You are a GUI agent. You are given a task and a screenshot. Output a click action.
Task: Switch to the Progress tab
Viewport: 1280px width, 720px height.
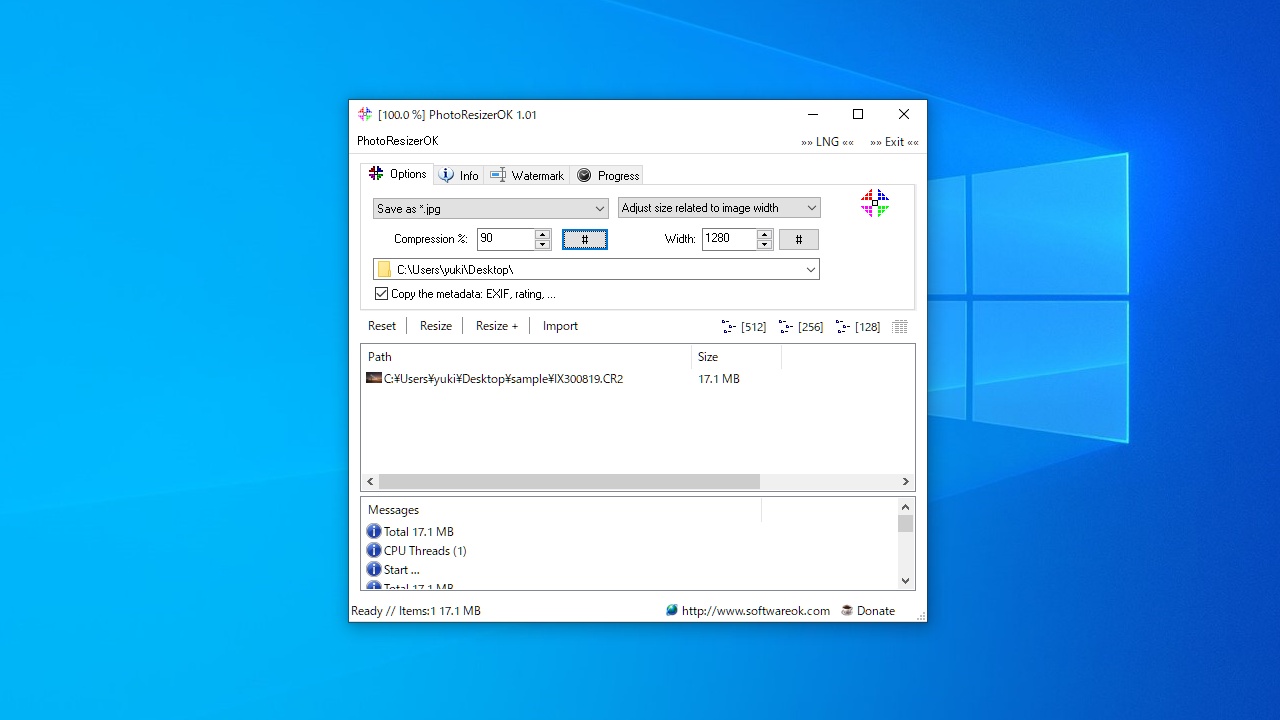607,175
